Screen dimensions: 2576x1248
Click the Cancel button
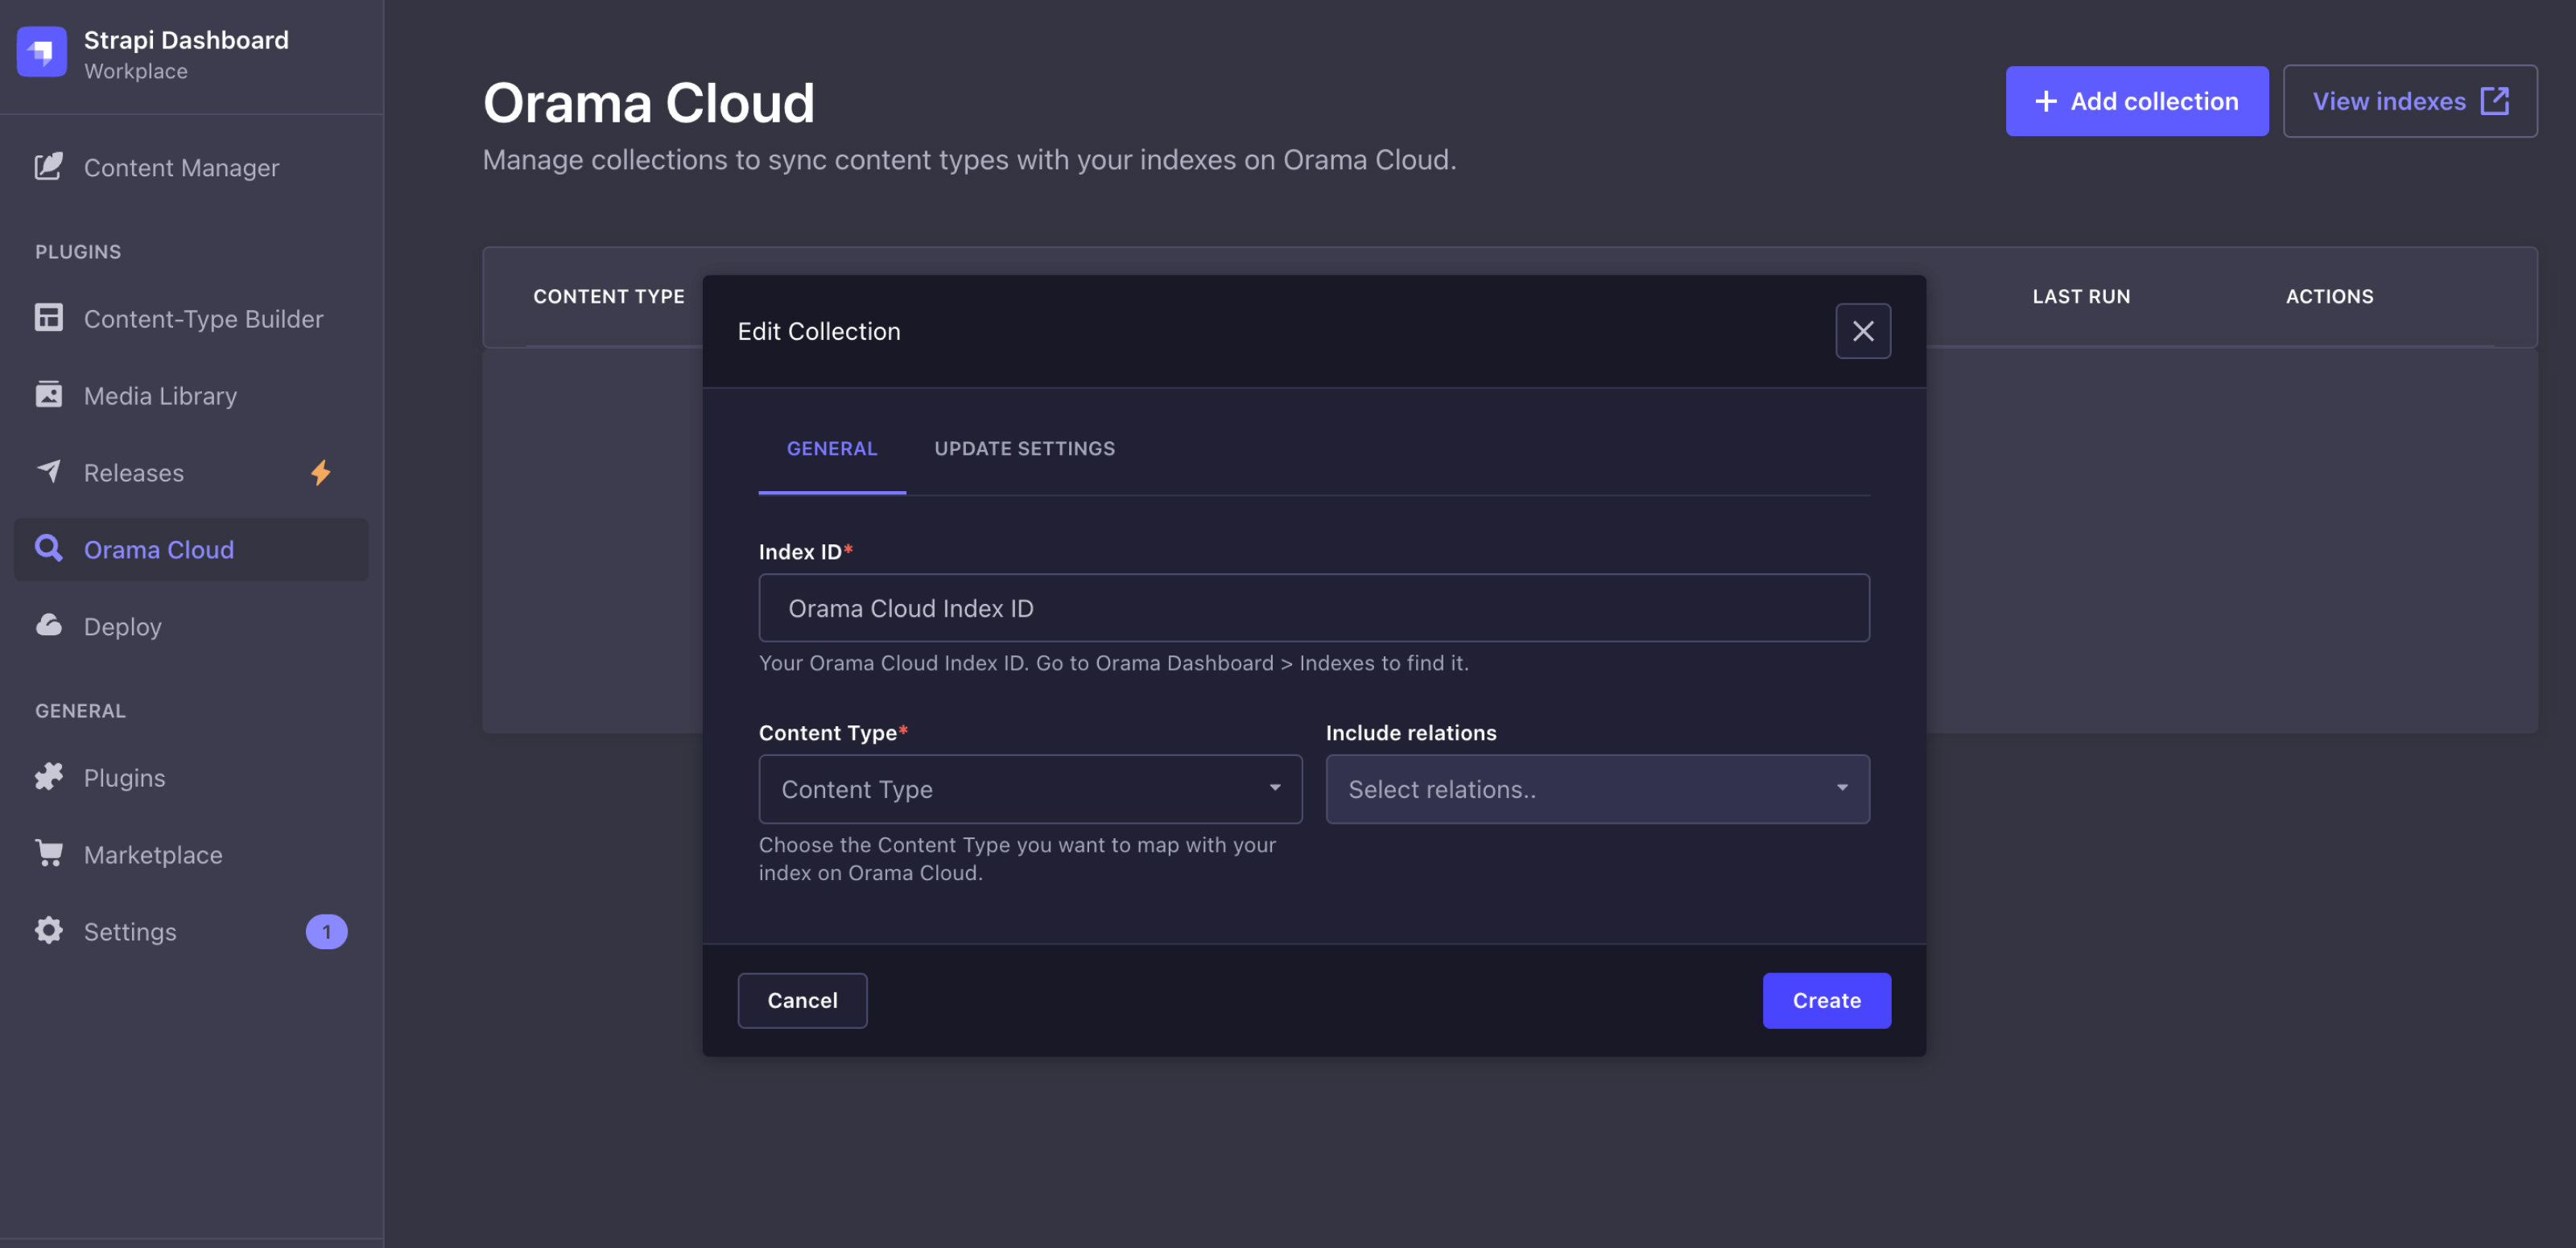click(x=802, y=1000)
